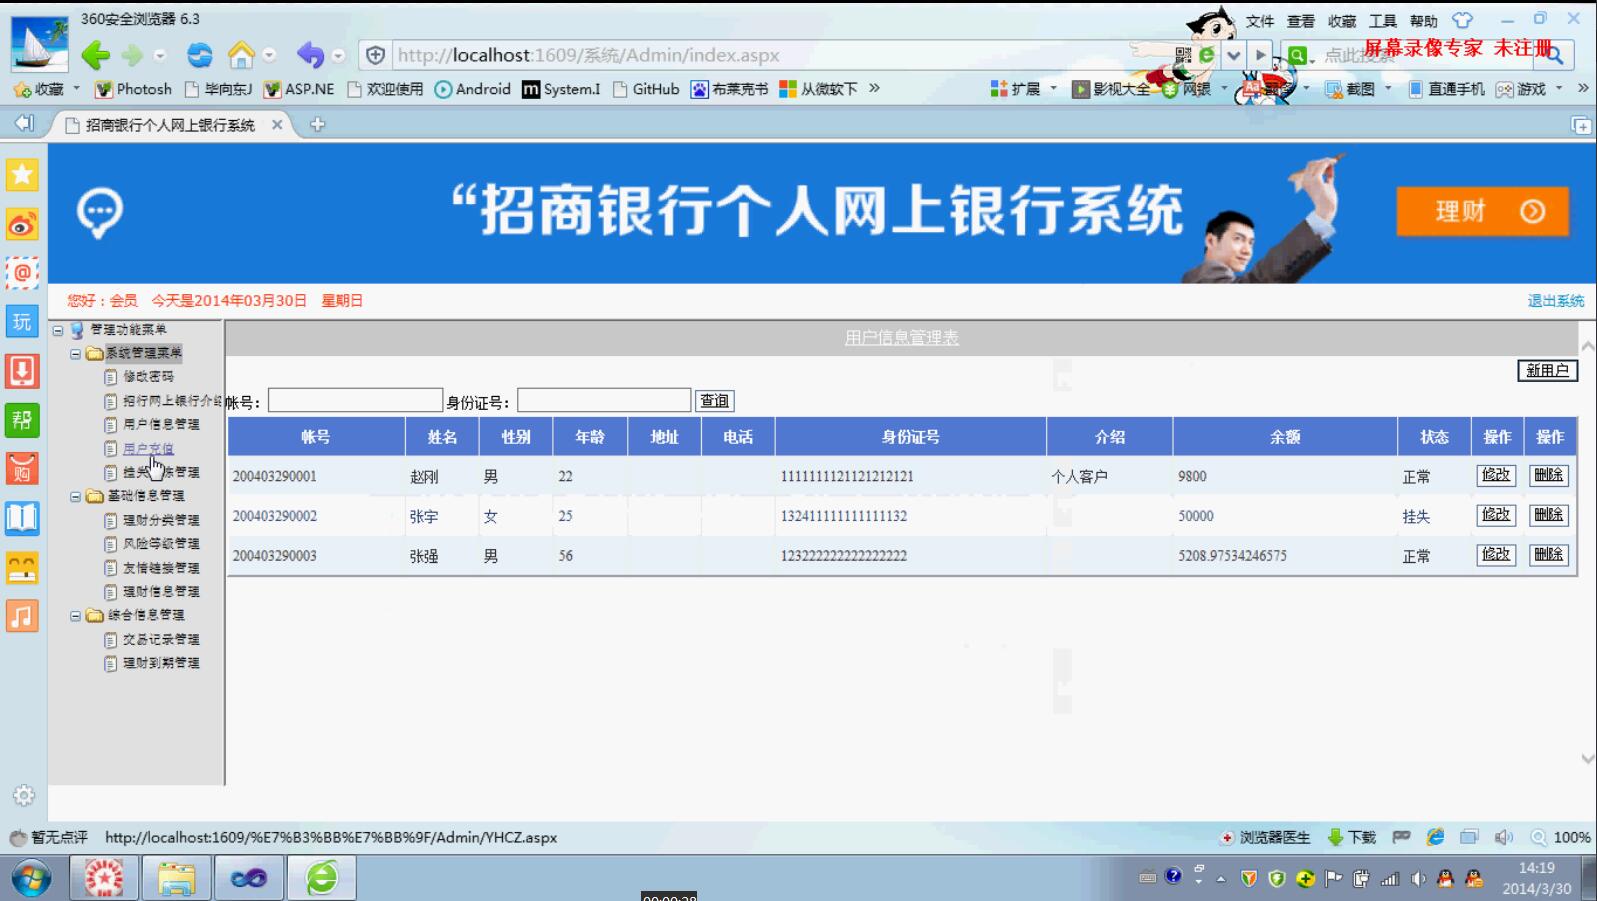This screenshot has width=1597, height=901.
Task: Click 修改 for account 200403290001
Action: [x=1496, y=475]
